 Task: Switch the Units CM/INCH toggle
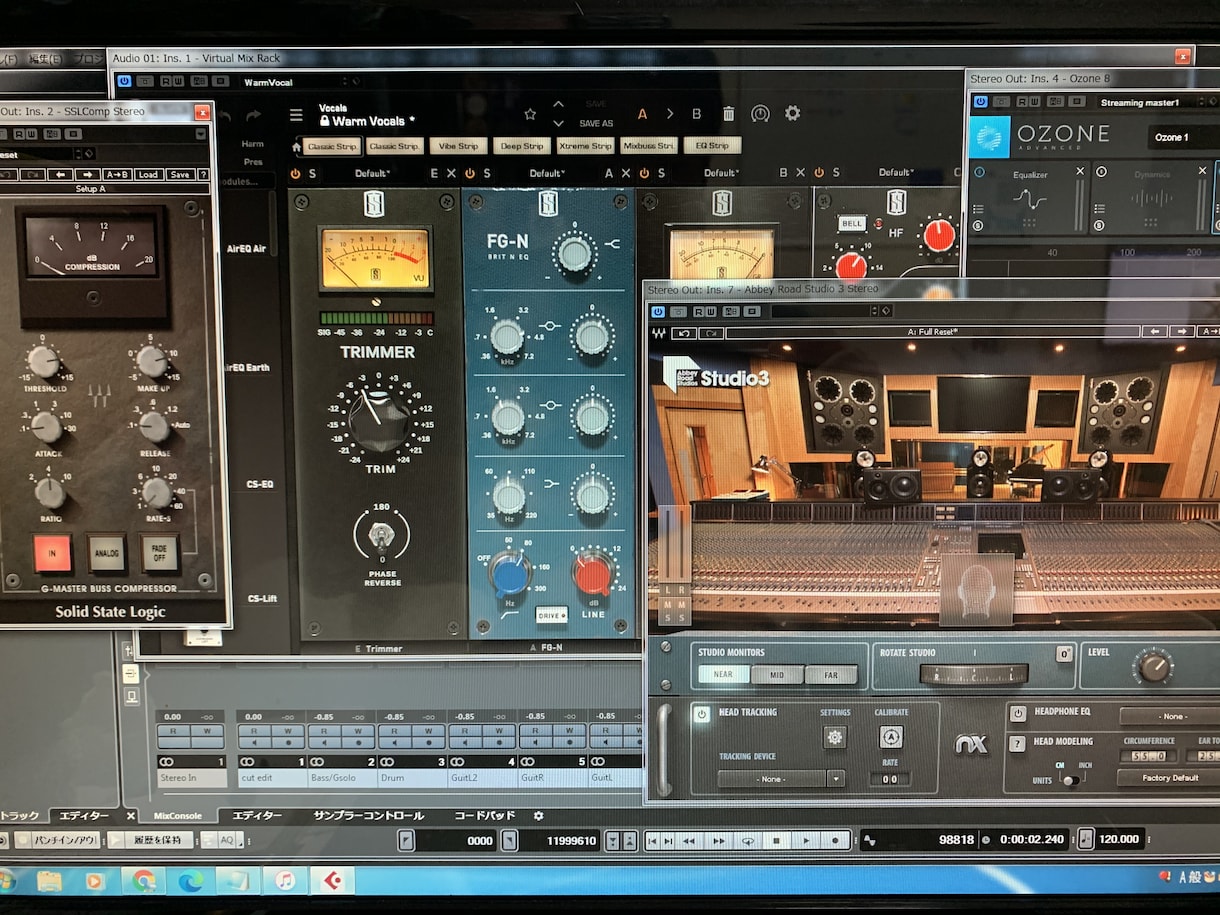point(1069,779)
